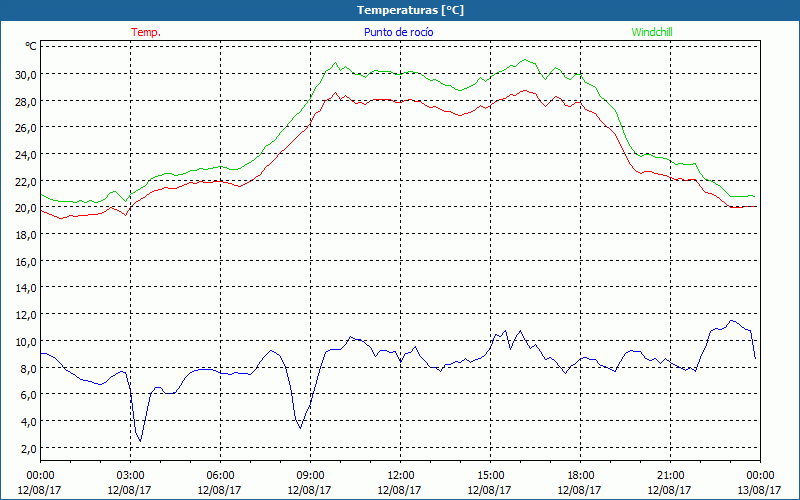Viewport: 800px width, 500px height.
Task: Click the 06:00 time axis label
Action: [x=220, y=476]
